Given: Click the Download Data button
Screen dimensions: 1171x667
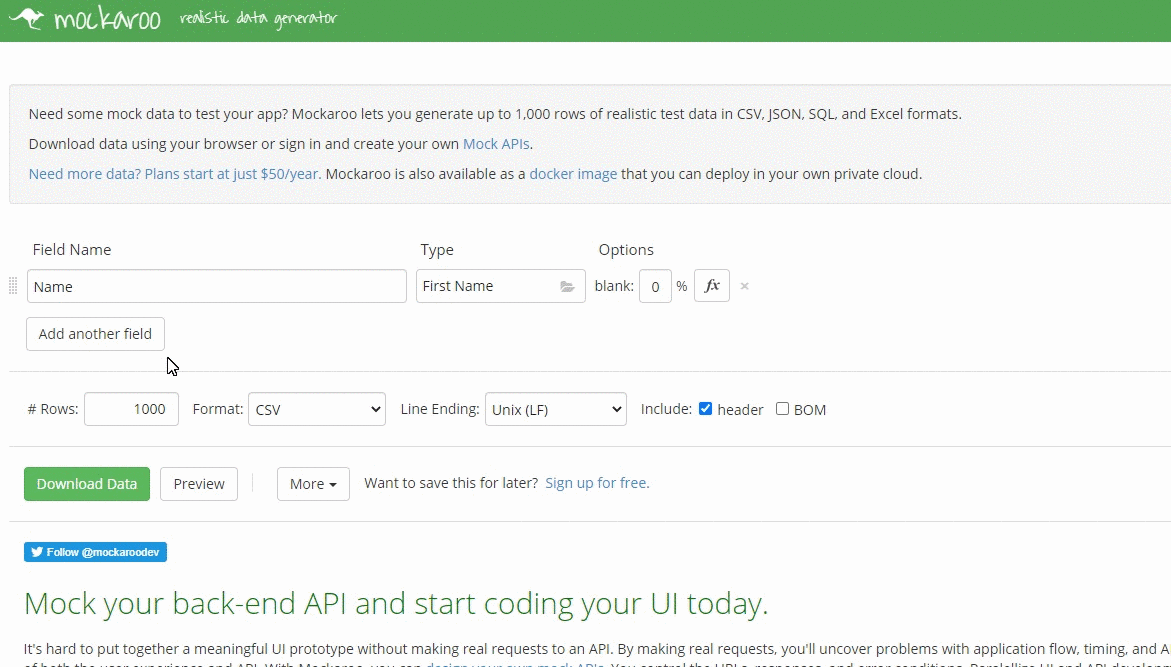Looking at the screenshot, I should (x=87, y=484).
